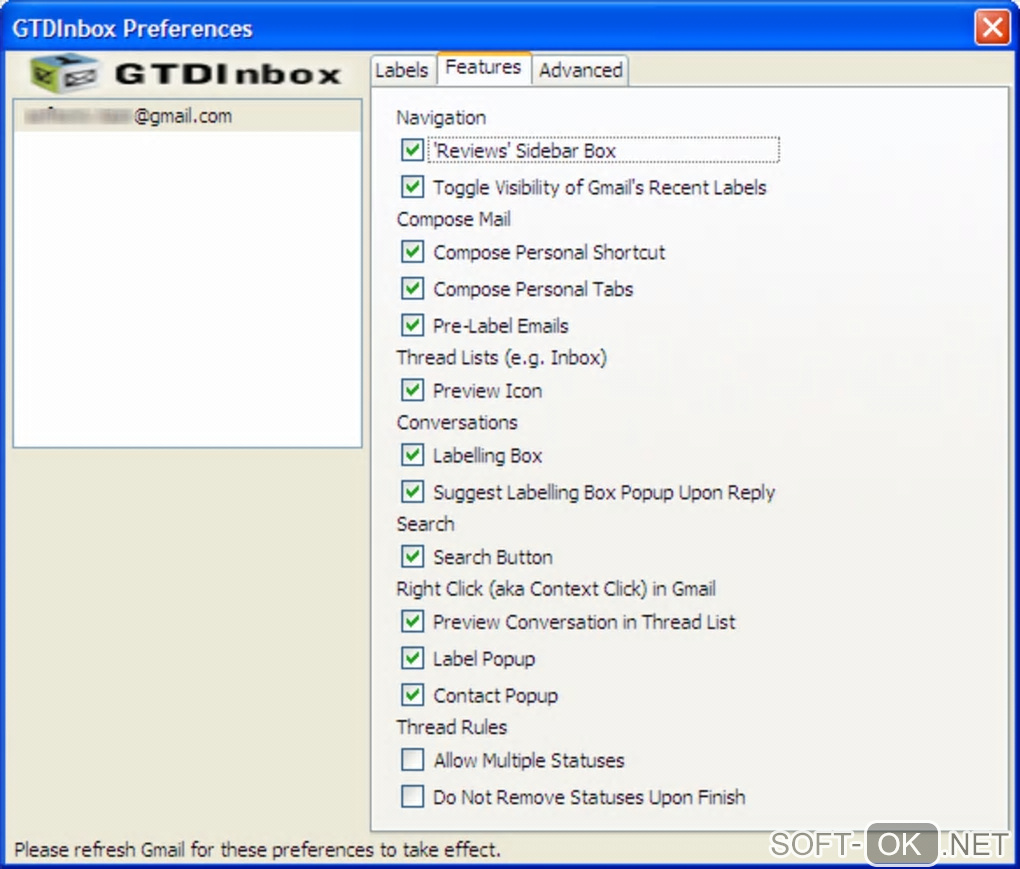Click the GTDInbox logo icon
The width and height of the screenshot is (1020, 869).
pyautogui.click(x=65, y=73)
